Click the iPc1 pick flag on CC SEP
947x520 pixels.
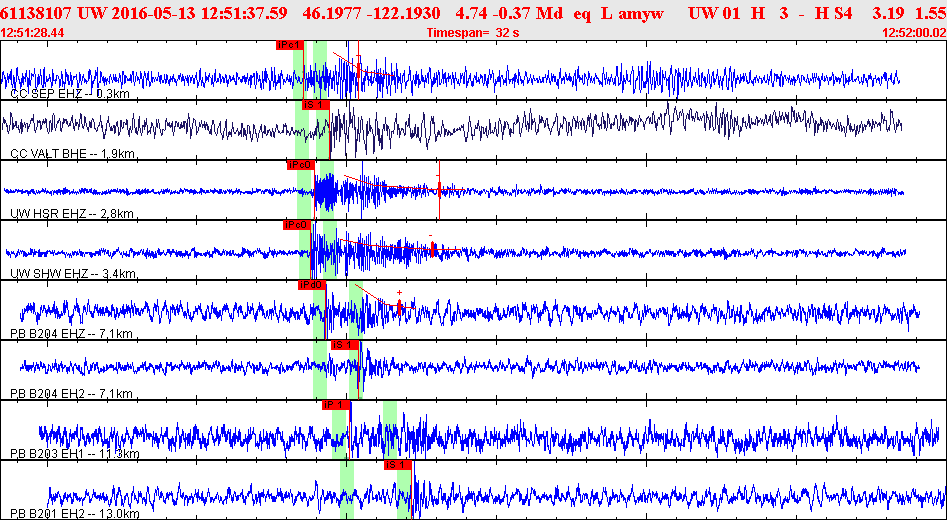[x=289, y=45]
